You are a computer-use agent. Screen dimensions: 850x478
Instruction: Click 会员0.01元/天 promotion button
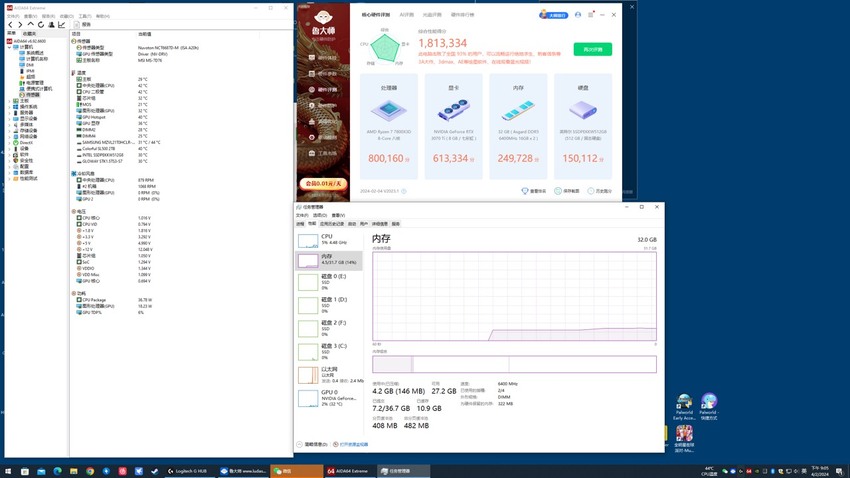click(324, 183)
